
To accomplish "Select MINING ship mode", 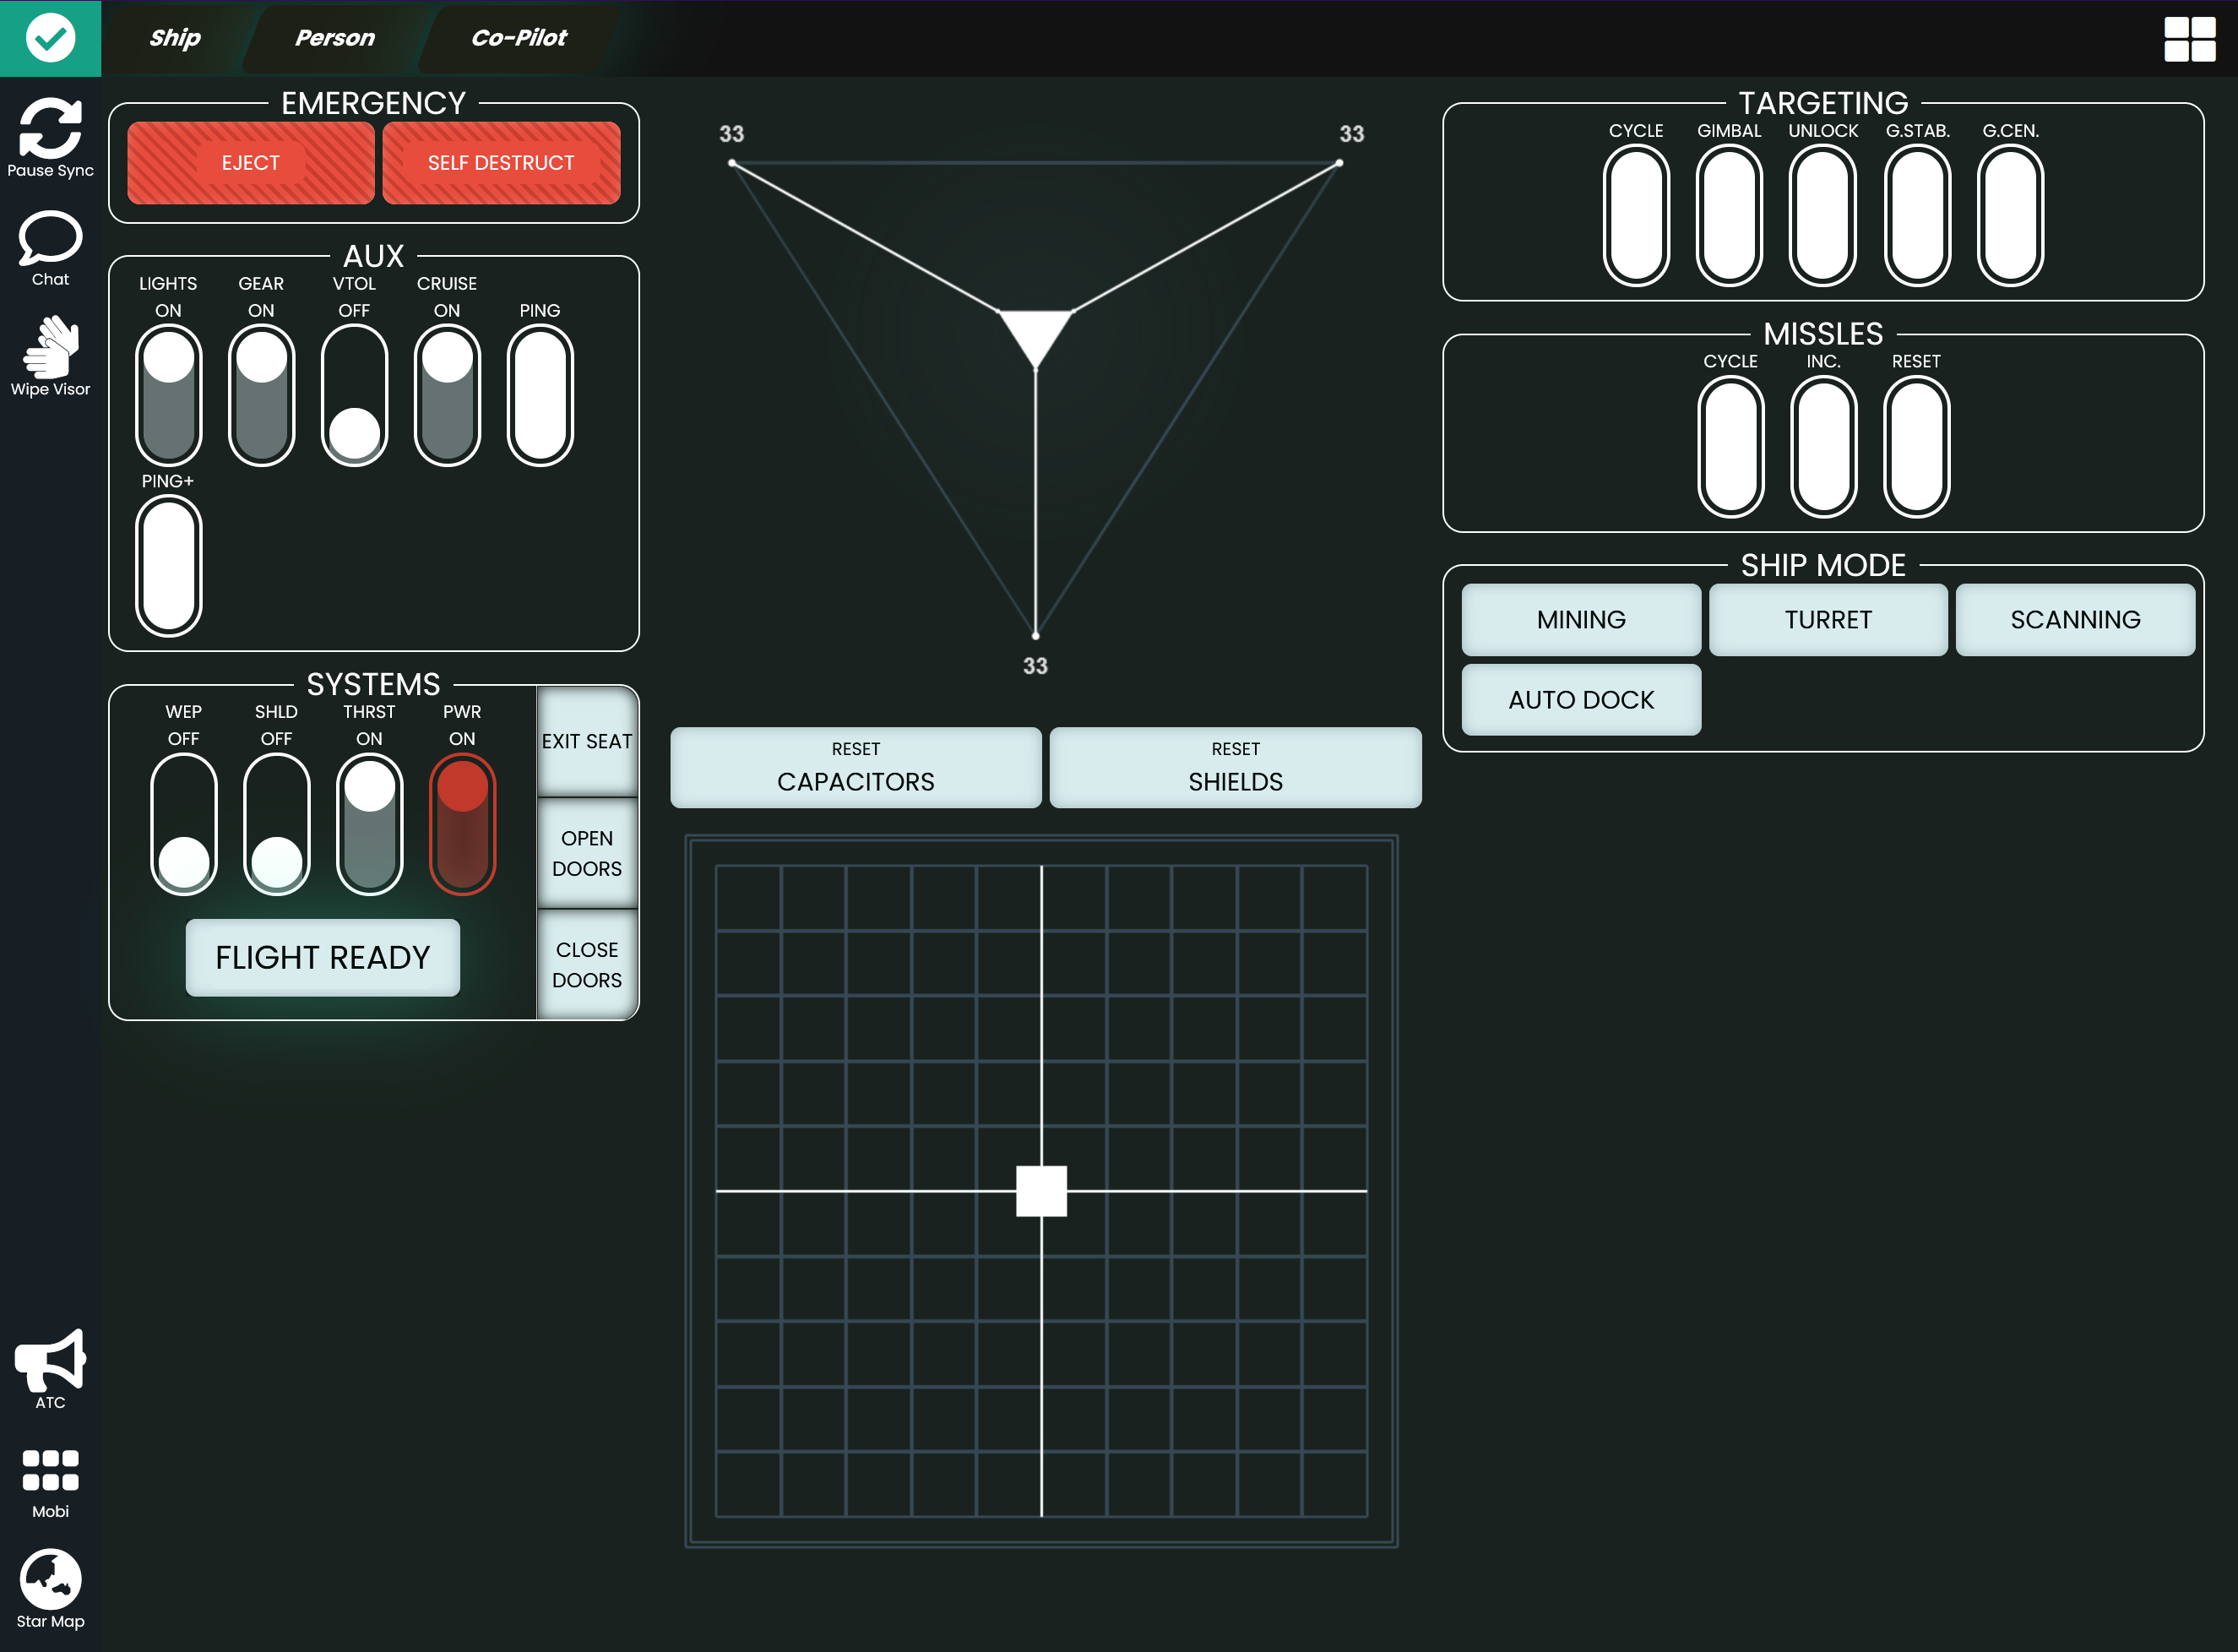I will click(1580, 620).
